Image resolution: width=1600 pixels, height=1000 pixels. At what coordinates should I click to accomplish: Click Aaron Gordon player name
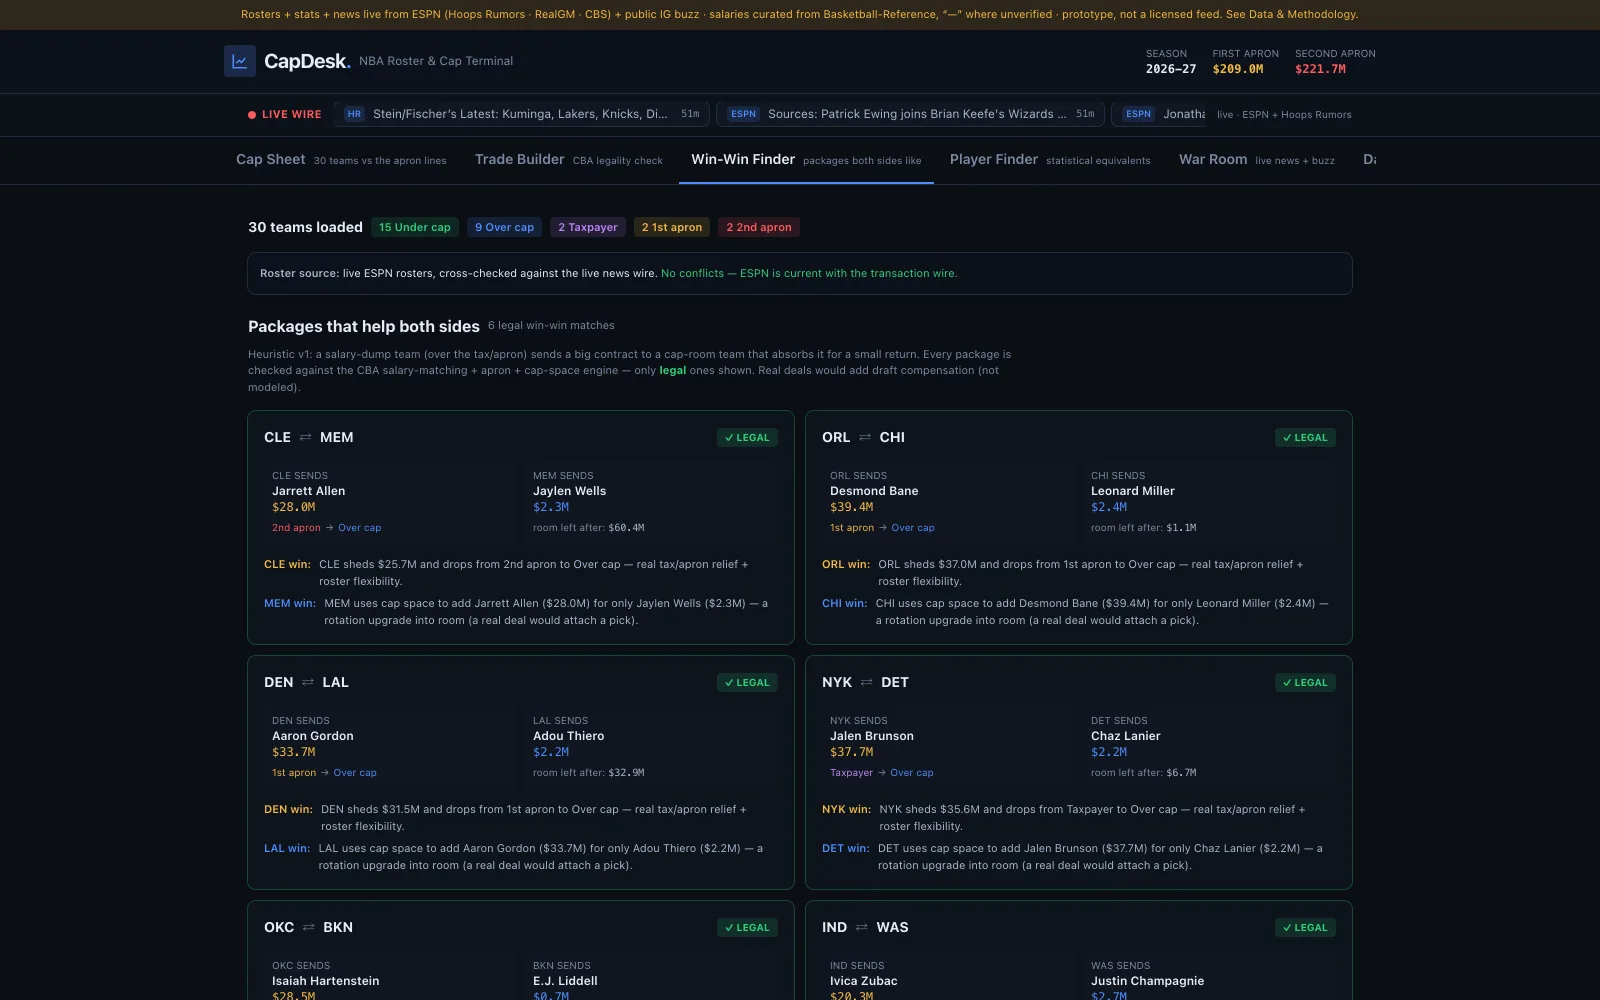tap(313, 736)
